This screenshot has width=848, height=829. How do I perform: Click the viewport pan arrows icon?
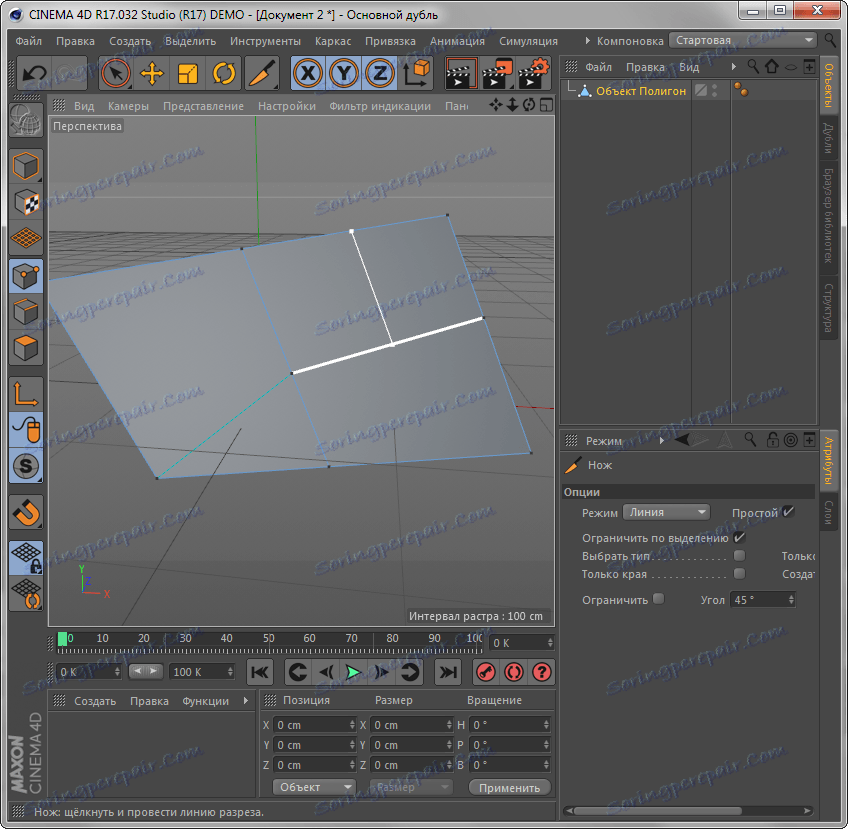[x=495, y=105]
